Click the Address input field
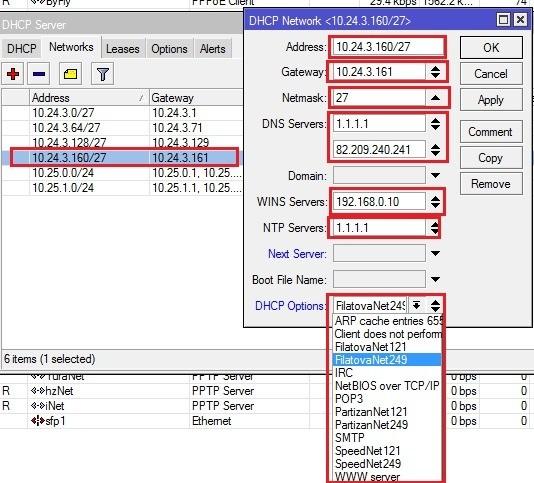 (388, 47)
